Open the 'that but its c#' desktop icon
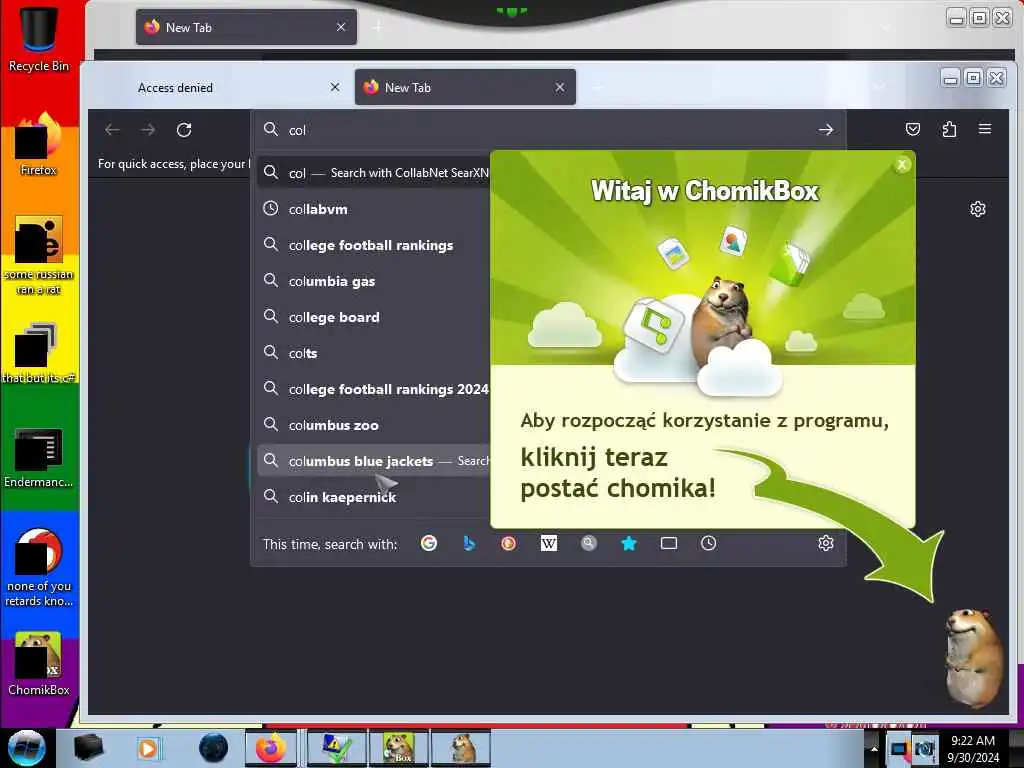Viewport: 1024px width, 768px height. coord(39,353)
